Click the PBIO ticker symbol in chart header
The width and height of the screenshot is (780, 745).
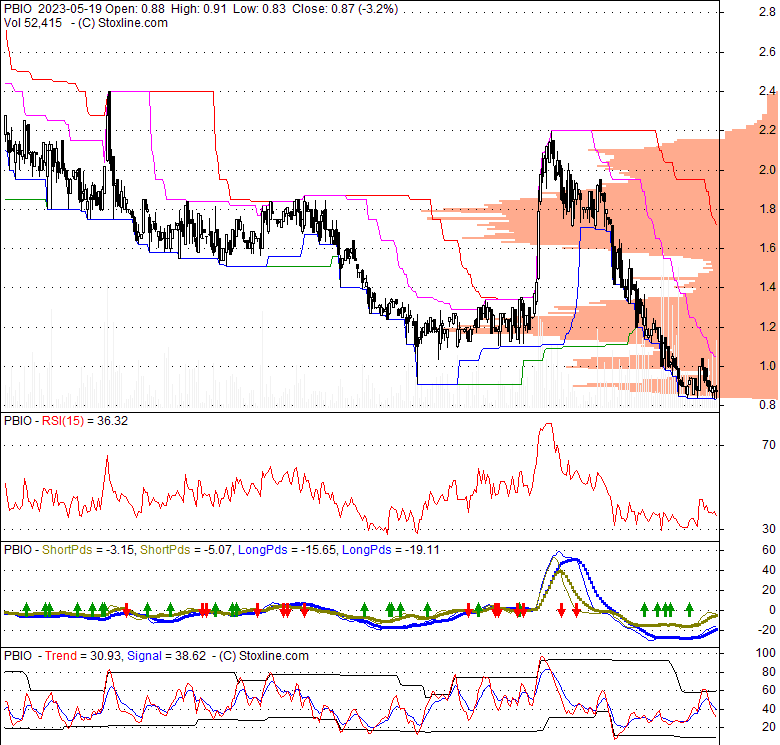point(19,9)
